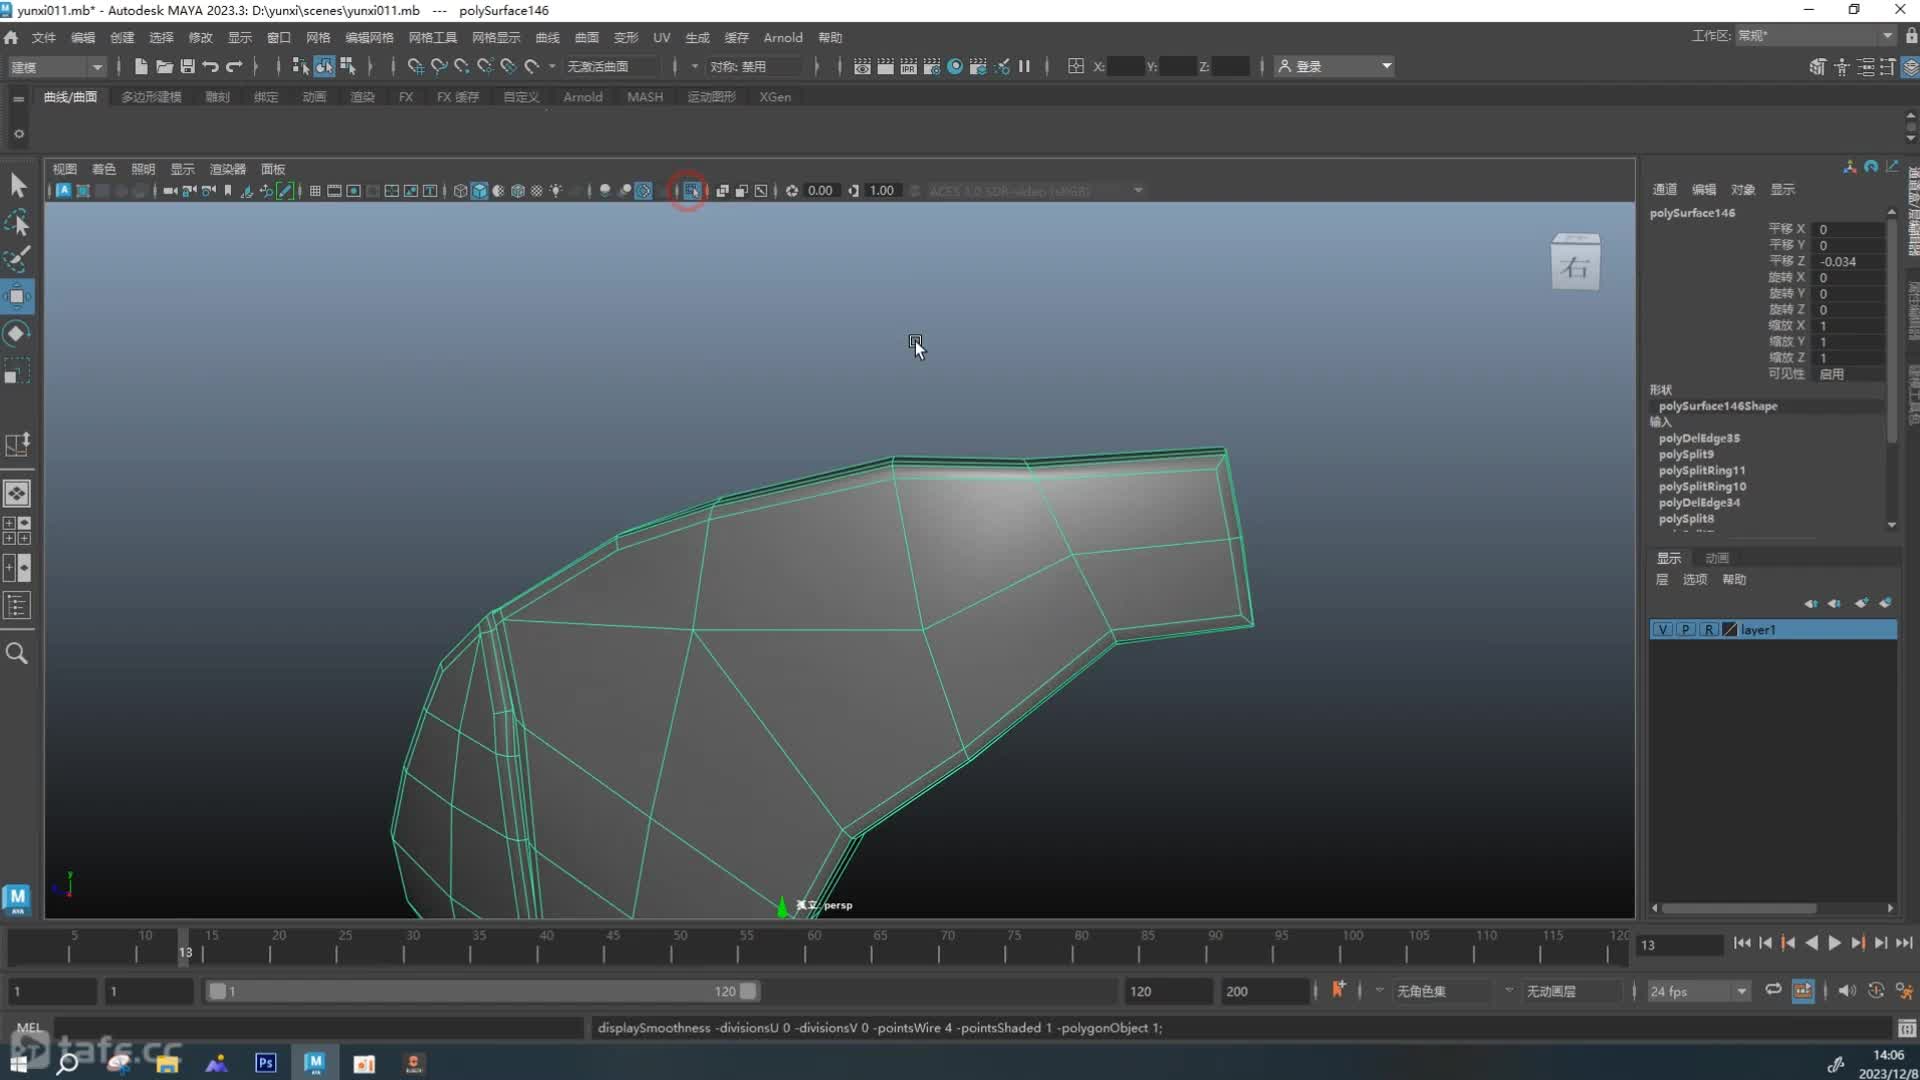Create a new empty display layer

click(x=1861, y=603)
